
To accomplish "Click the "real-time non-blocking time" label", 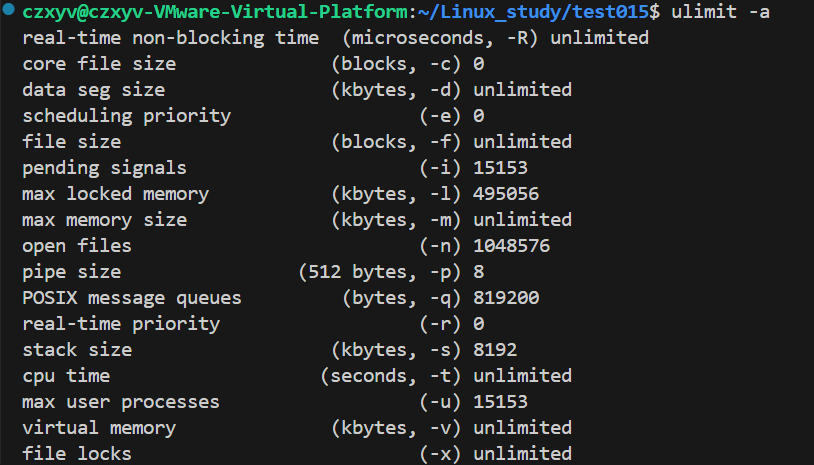I will (x=170, y=38).
